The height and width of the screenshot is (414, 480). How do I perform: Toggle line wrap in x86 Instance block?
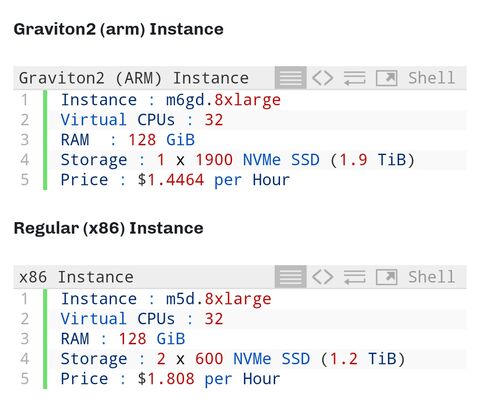(355, 277)
